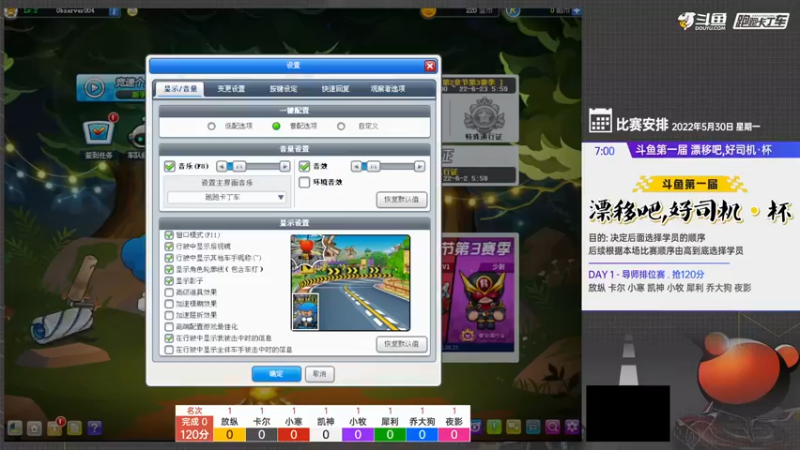This screenshot has width=800, height=450.
Task: Click 放纵's score cell in the scoreboard
Action: (x=230, y=435)
